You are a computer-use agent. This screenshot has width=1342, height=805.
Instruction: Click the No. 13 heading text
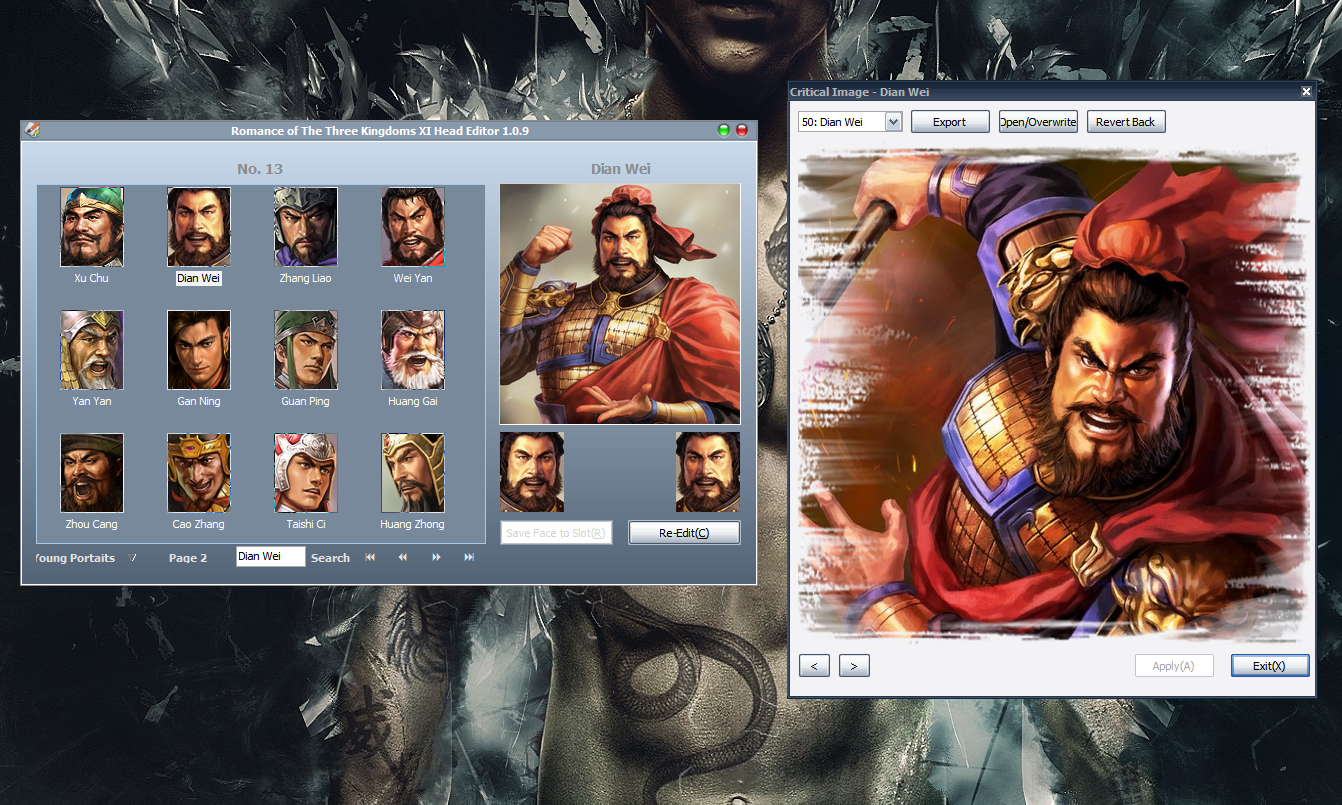(x=260, y=169)
